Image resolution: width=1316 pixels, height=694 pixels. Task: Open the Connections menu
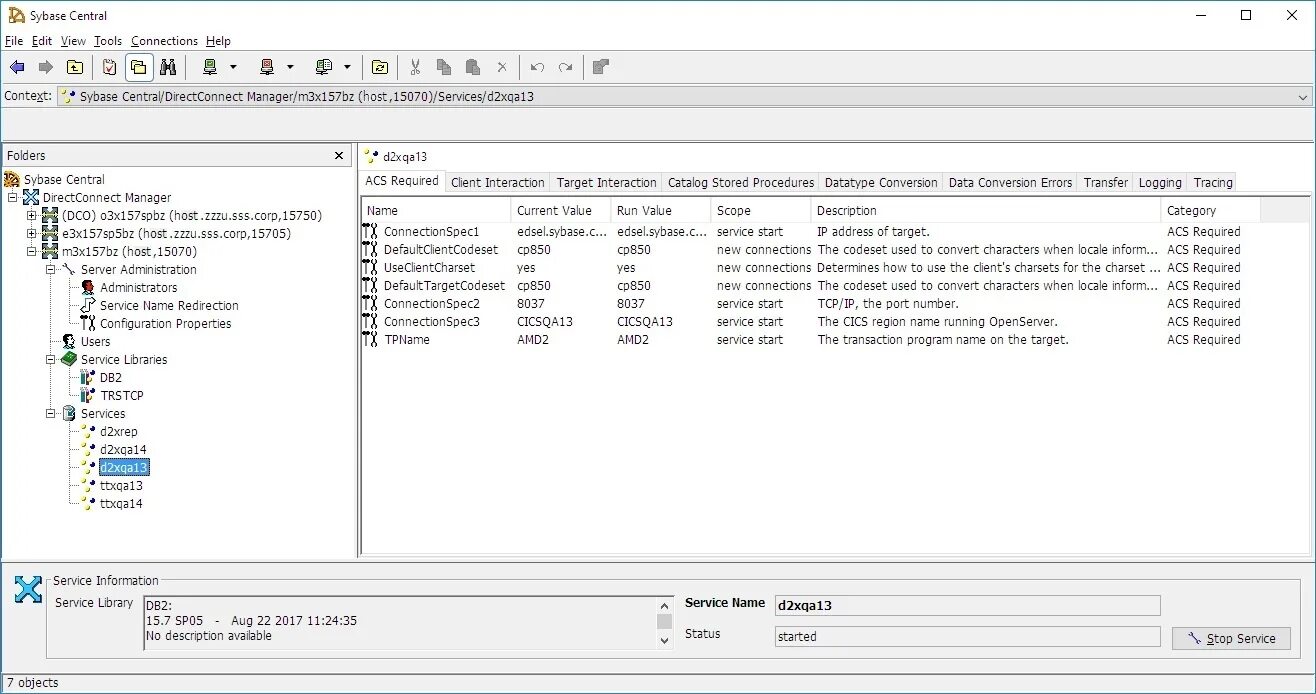tap(164, 41)
